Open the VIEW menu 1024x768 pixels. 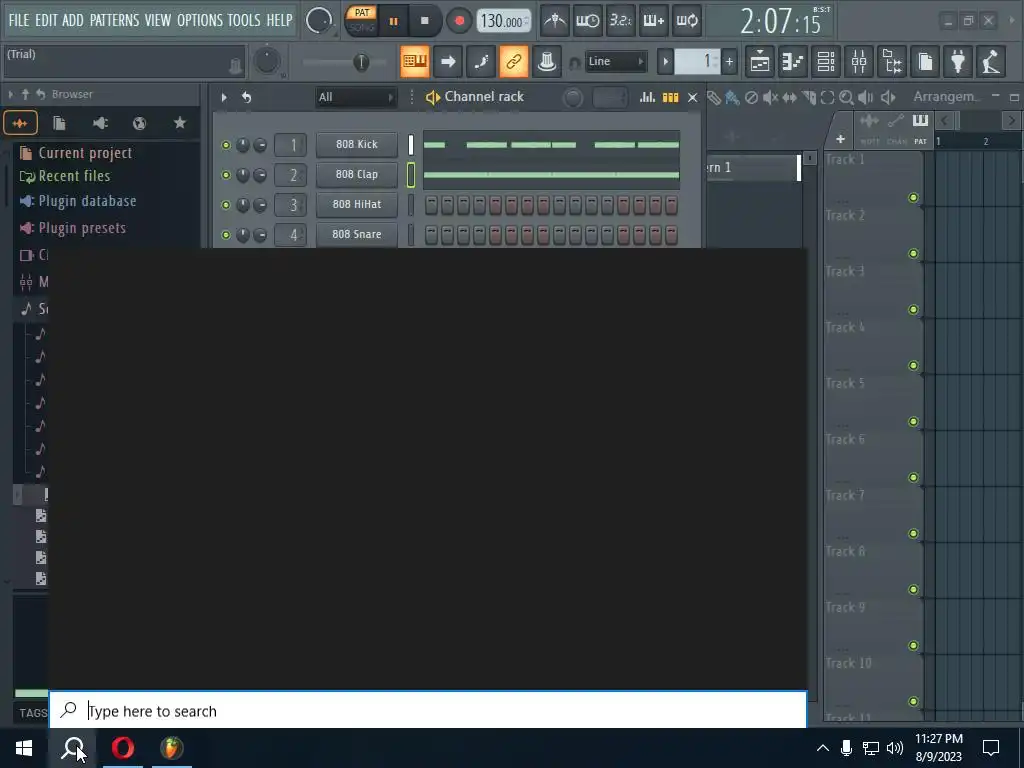(x=157, y=20)
